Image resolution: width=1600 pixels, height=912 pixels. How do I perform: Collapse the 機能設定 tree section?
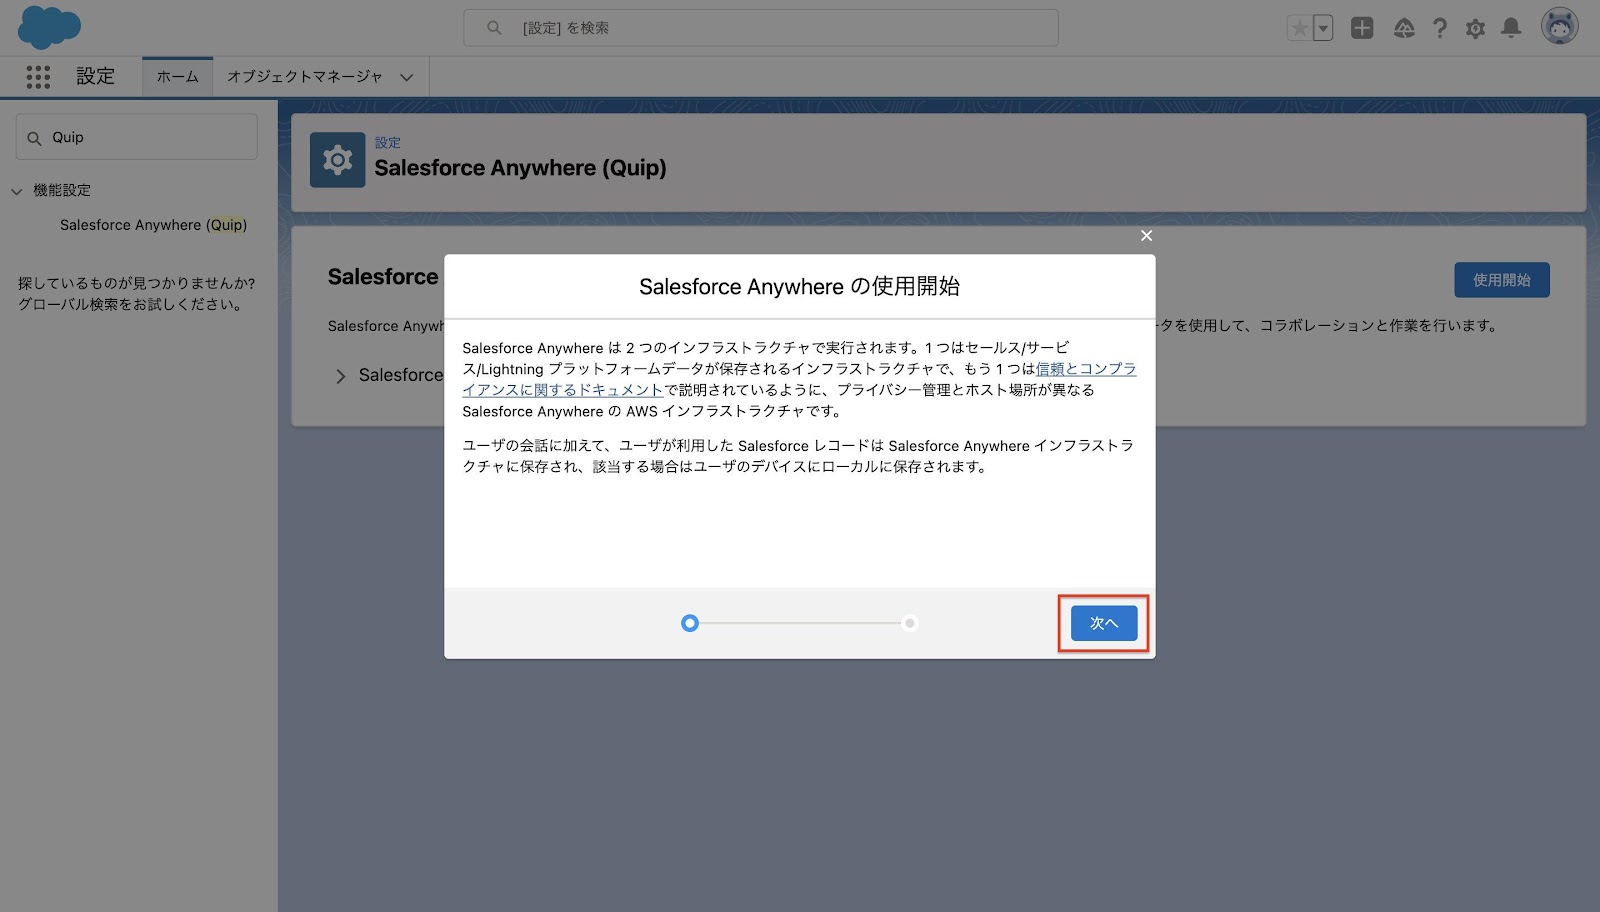click(16, 191)
